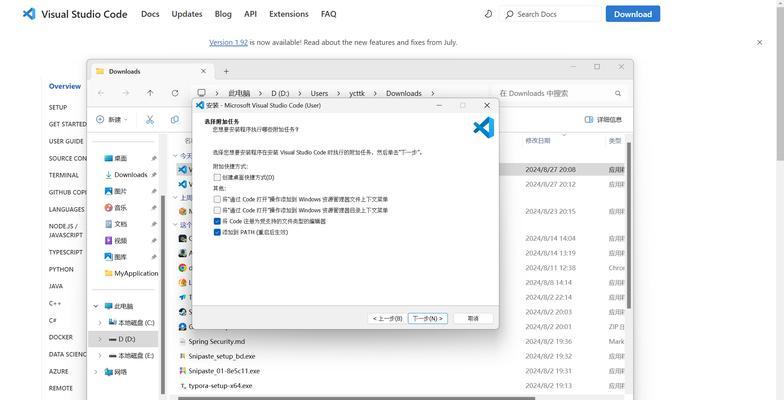Click the Visual Studio Code website logo

pyautogui.click(x=29, y=14)
